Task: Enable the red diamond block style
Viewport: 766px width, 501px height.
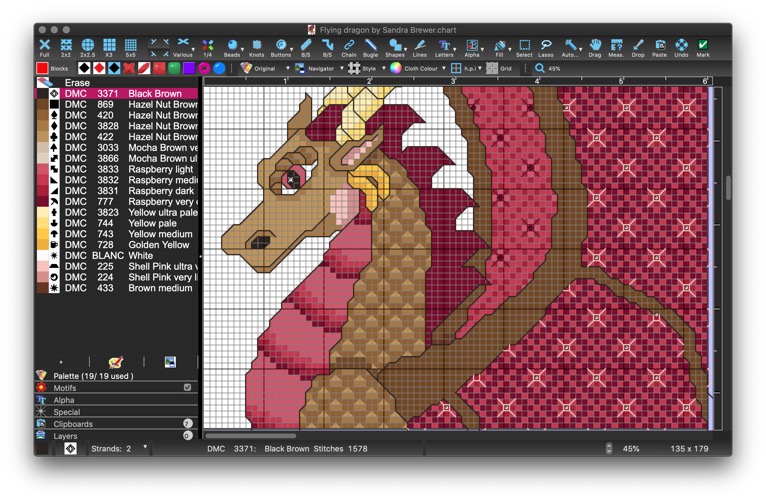Action: coord(99,68)
